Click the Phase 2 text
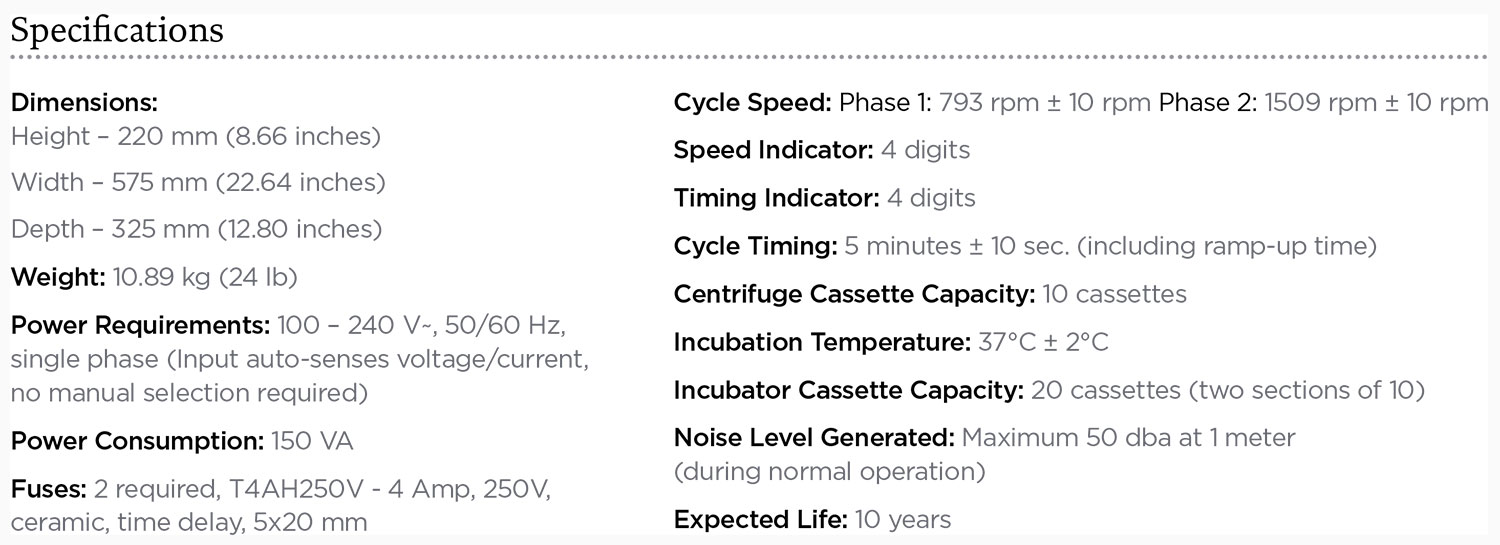 1207,103
